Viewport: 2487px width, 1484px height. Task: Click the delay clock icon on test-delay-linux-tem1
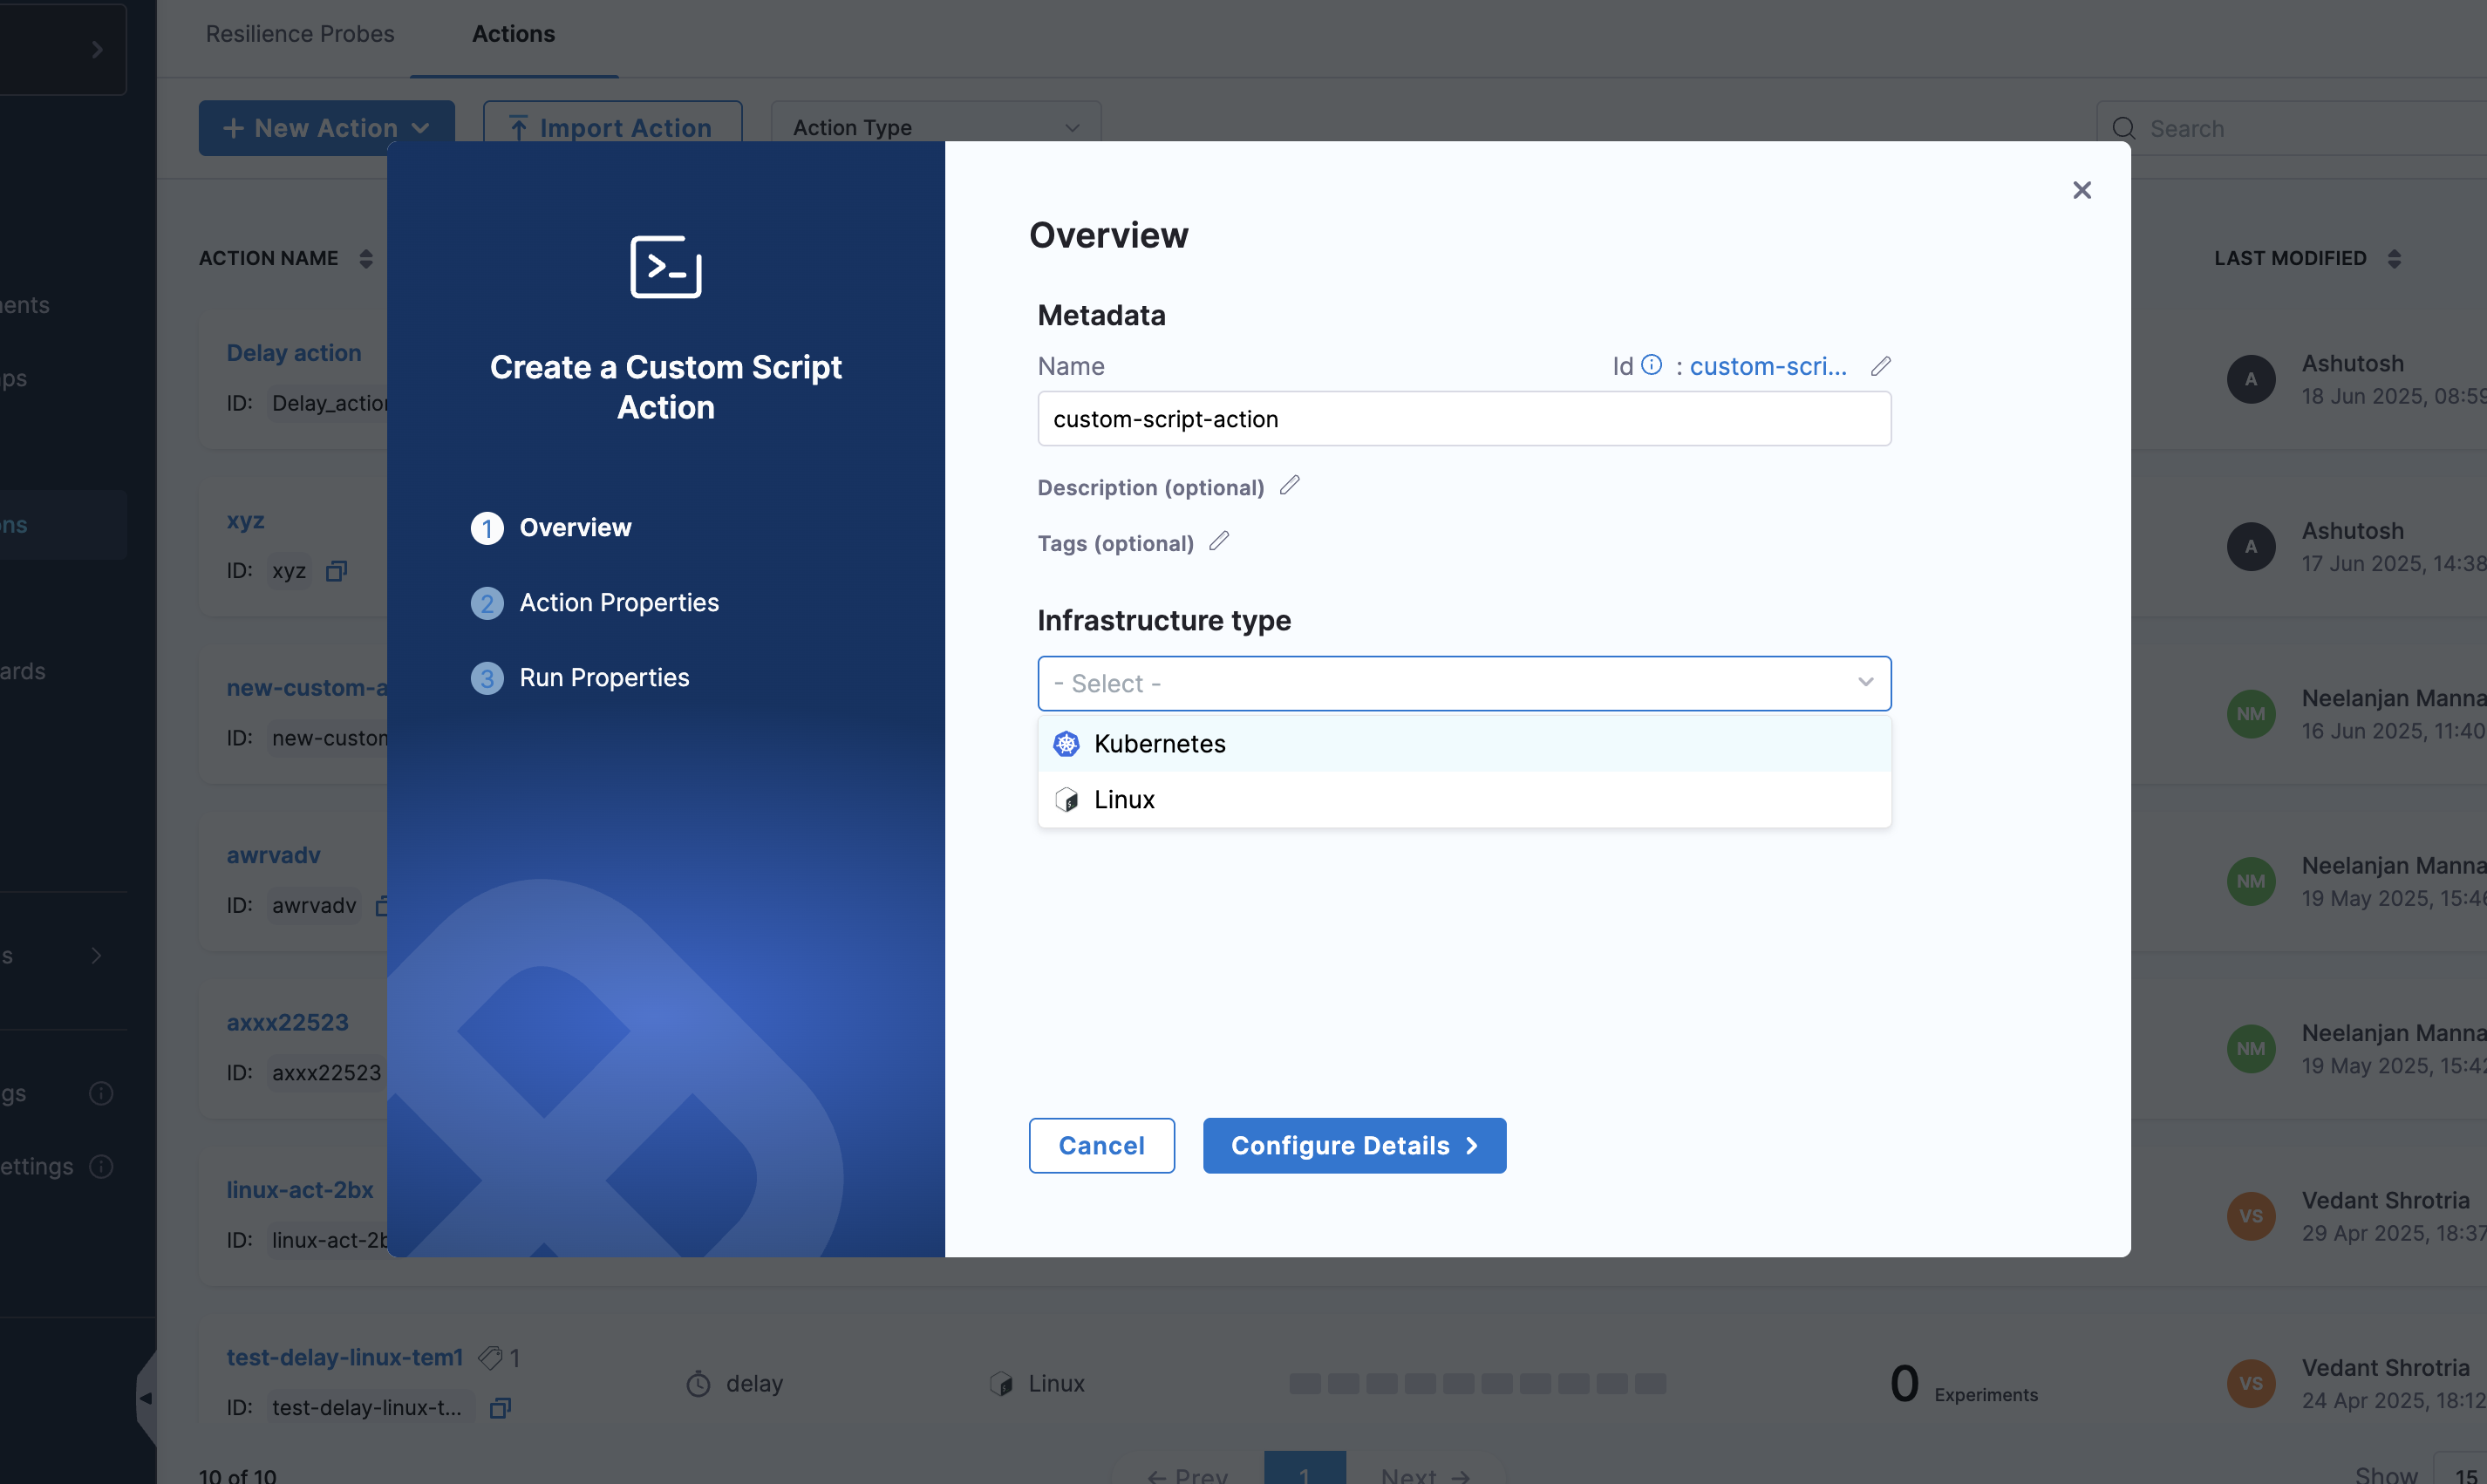[x=699, y=1383]
